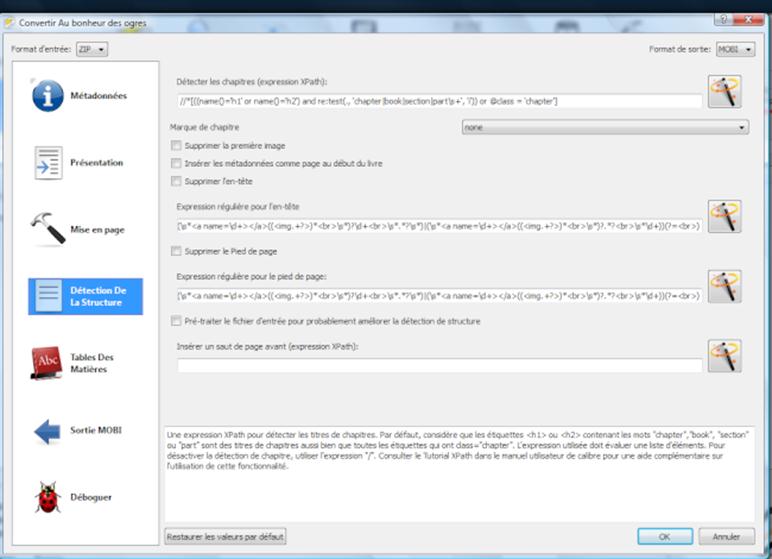Expand the Marque de chapitre dropdown
772x559 pixels.
tap(605, 127)
